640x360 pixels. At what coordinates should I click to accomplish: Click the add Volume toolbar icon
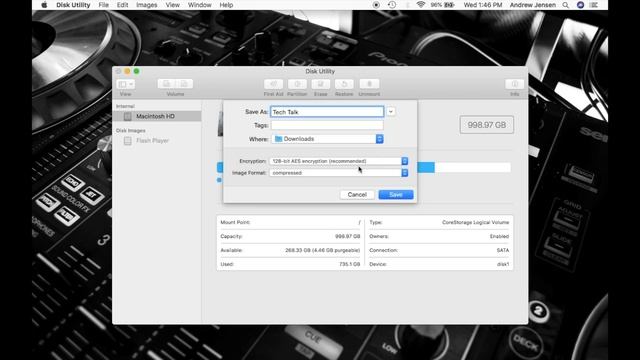(x=167, y=84)
